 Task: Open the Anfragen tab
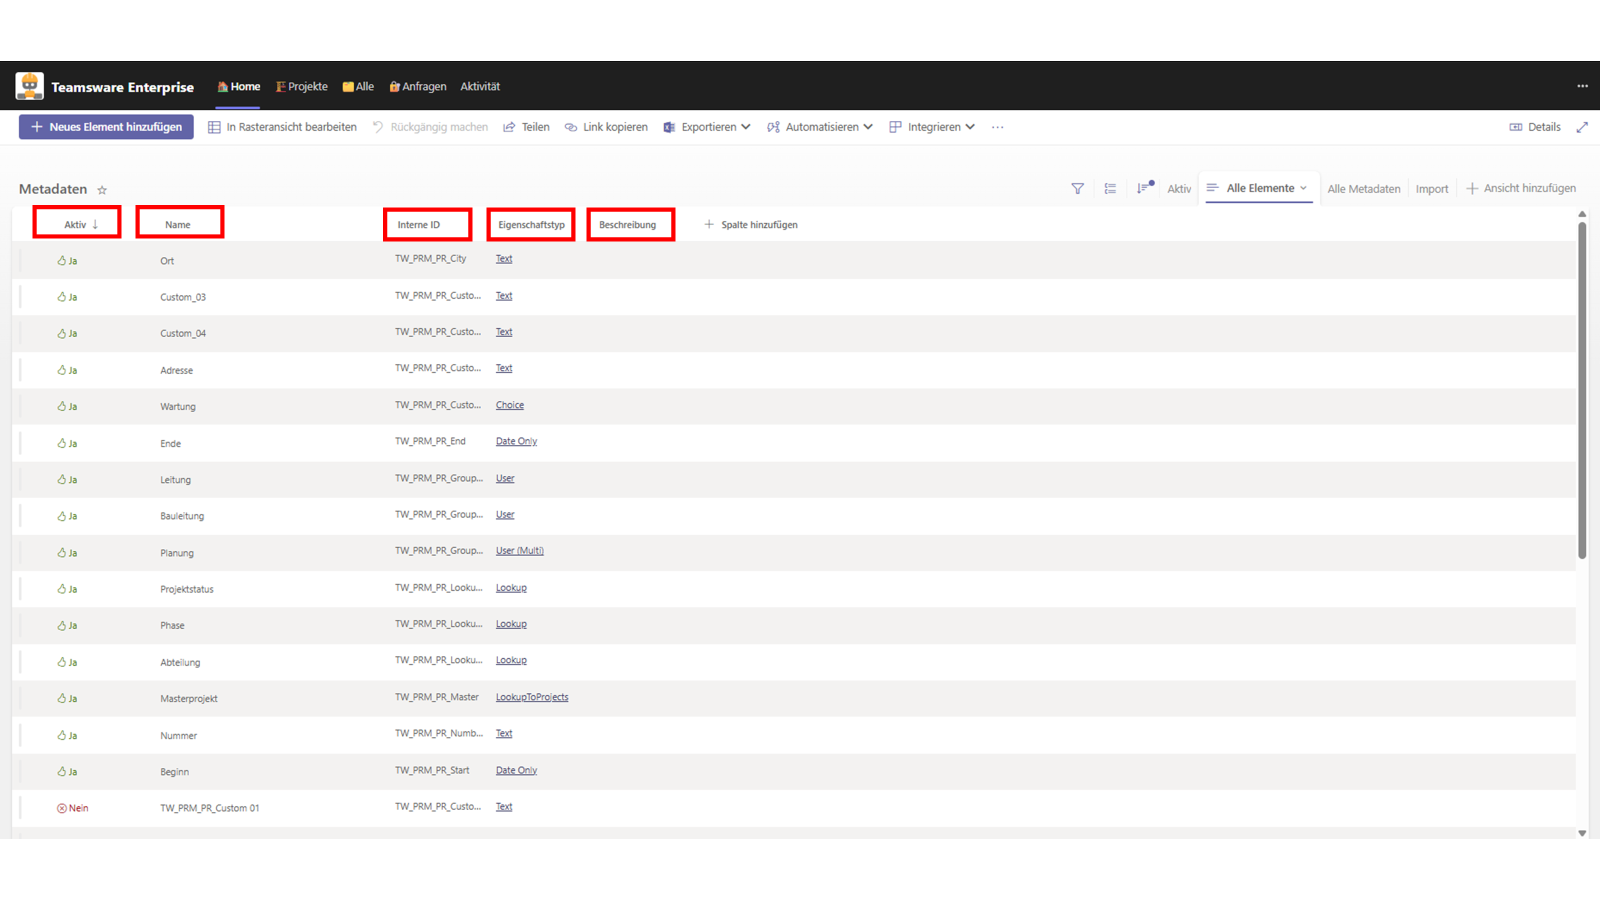tap(418, 87)
